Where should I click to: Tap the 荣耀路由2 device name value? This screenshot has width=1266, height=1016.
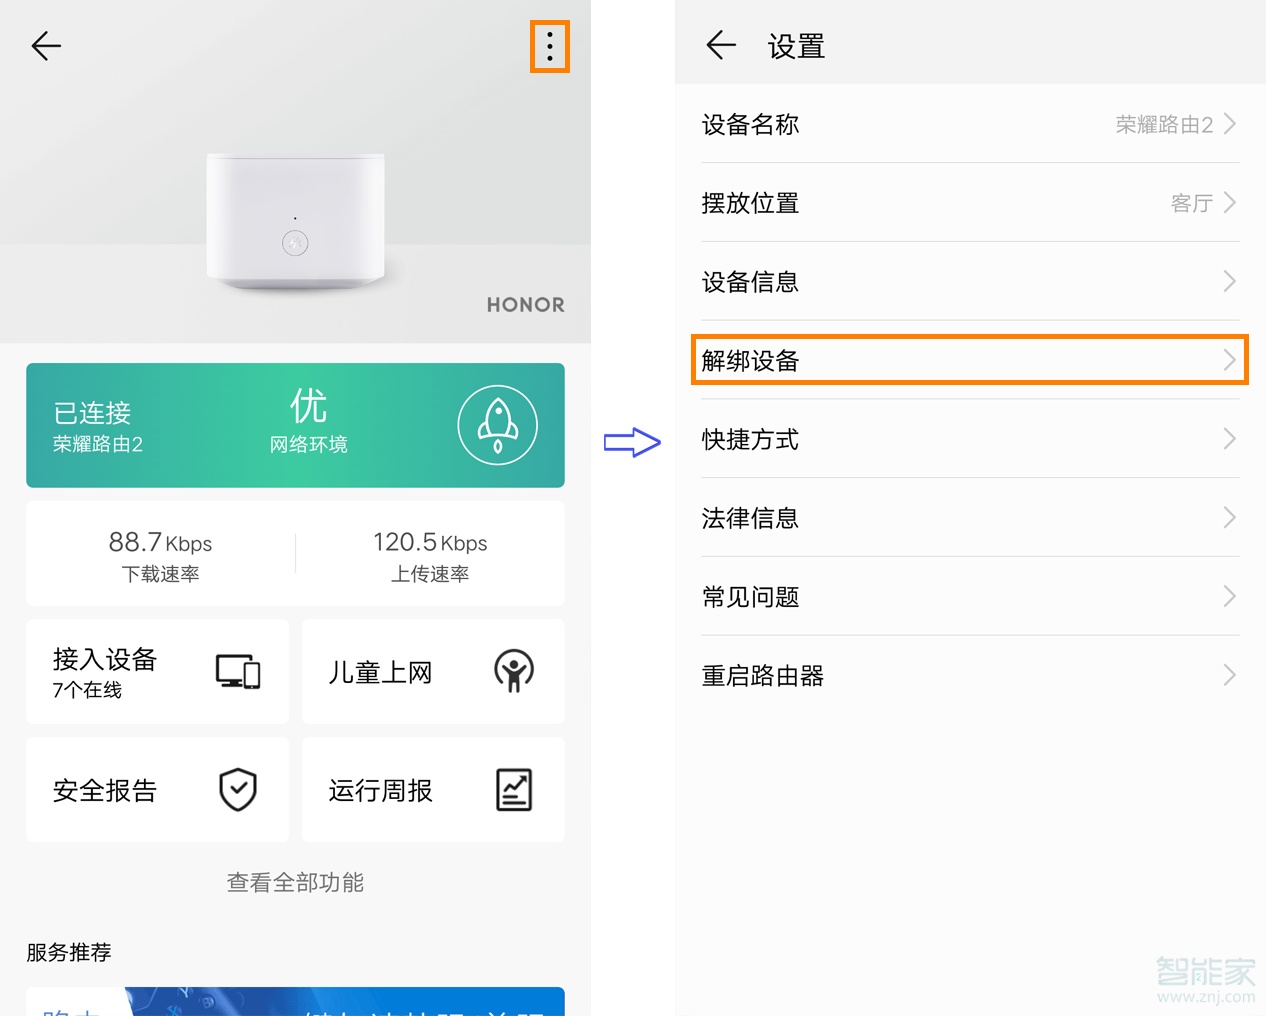click(x=1164, y=124)
